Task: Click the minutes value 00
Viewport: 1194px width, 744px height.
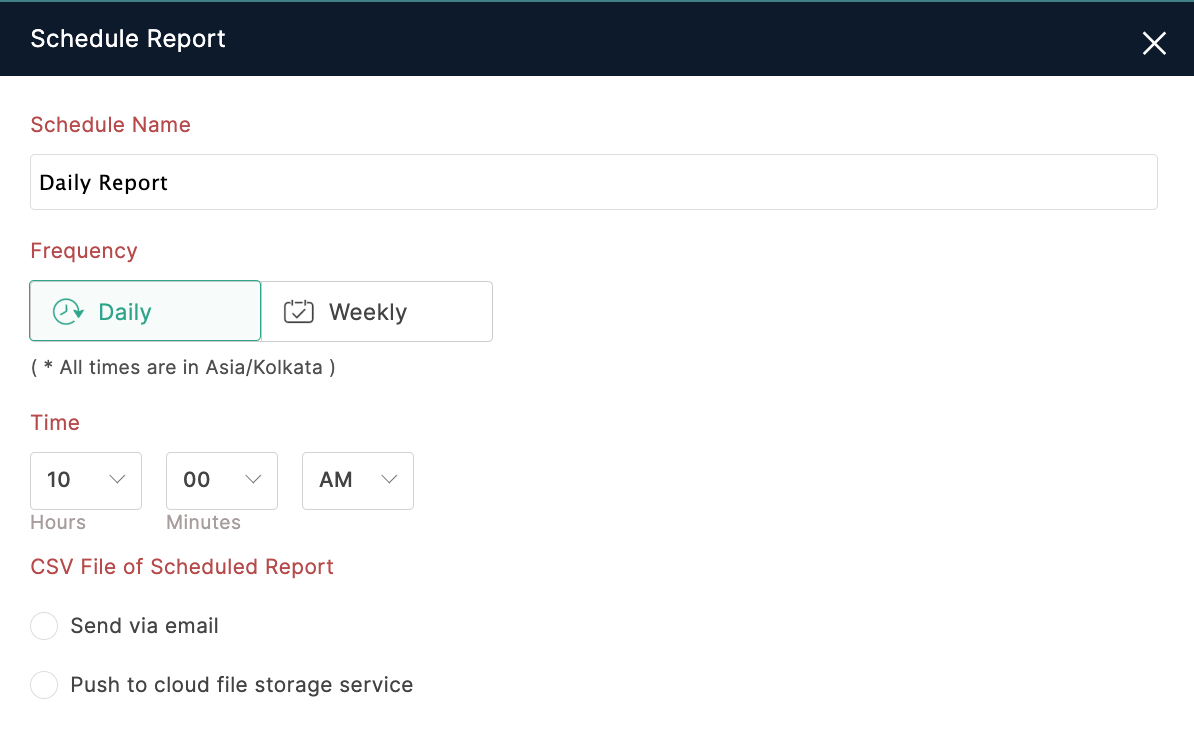Action: [x=197, y=480]
